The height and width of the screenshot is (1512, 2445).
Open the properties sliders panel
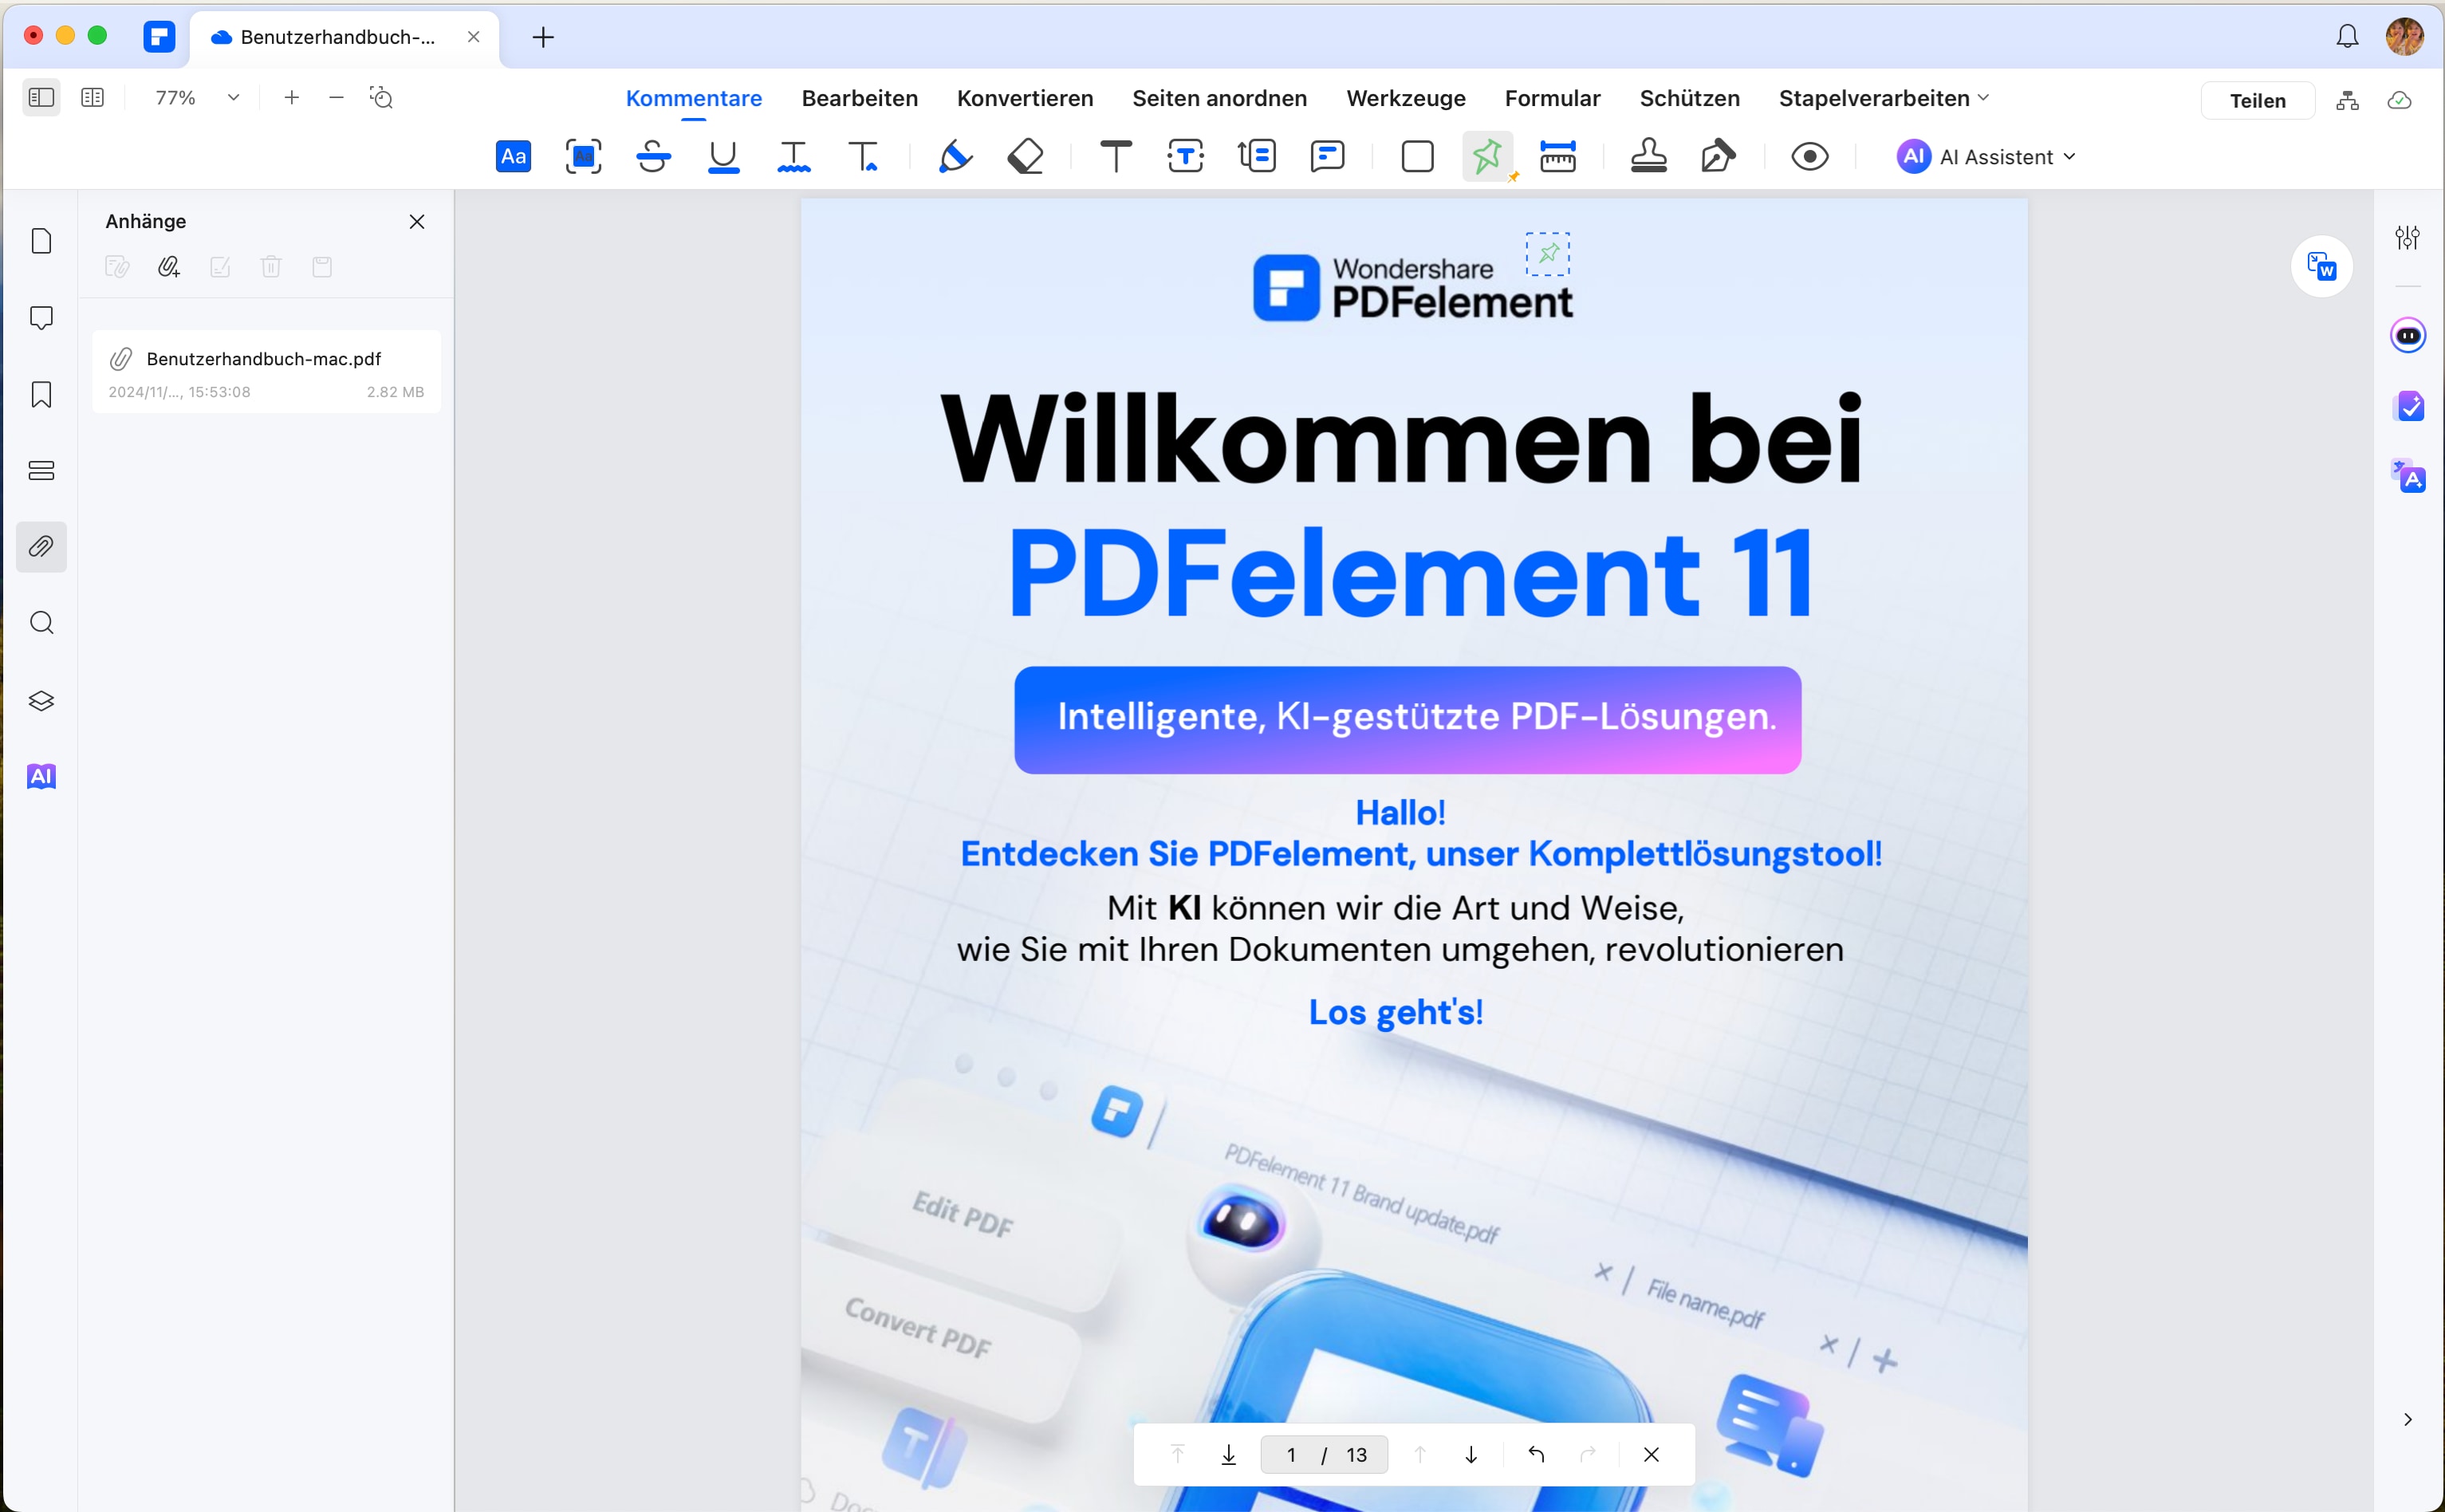point(2407,237)
